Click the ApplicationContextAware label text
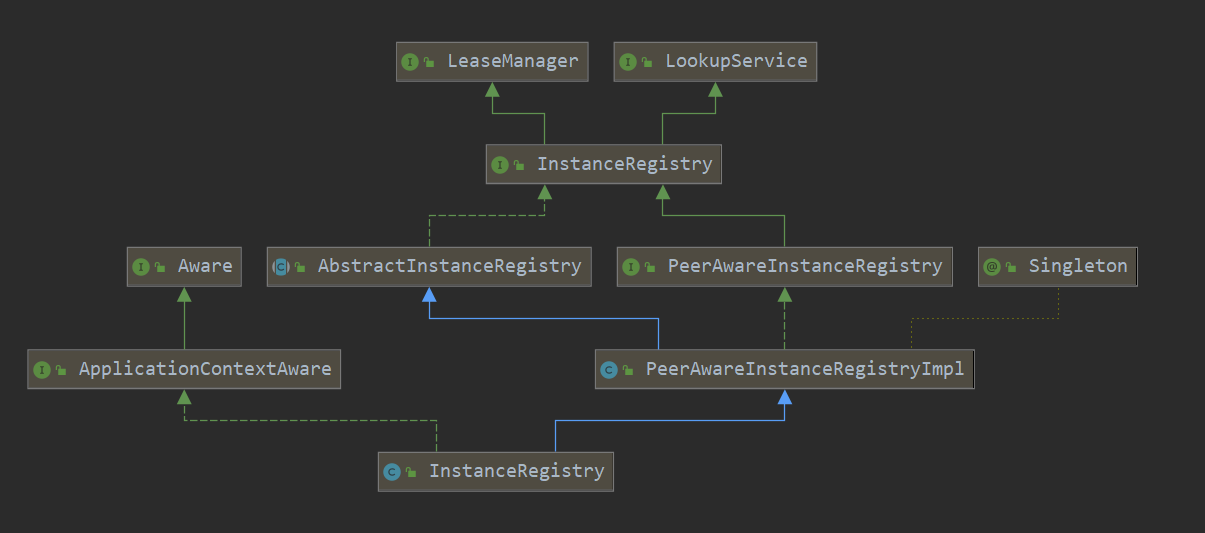The width and height of the screenshot is (1205, 533). (x=205, y=369)
